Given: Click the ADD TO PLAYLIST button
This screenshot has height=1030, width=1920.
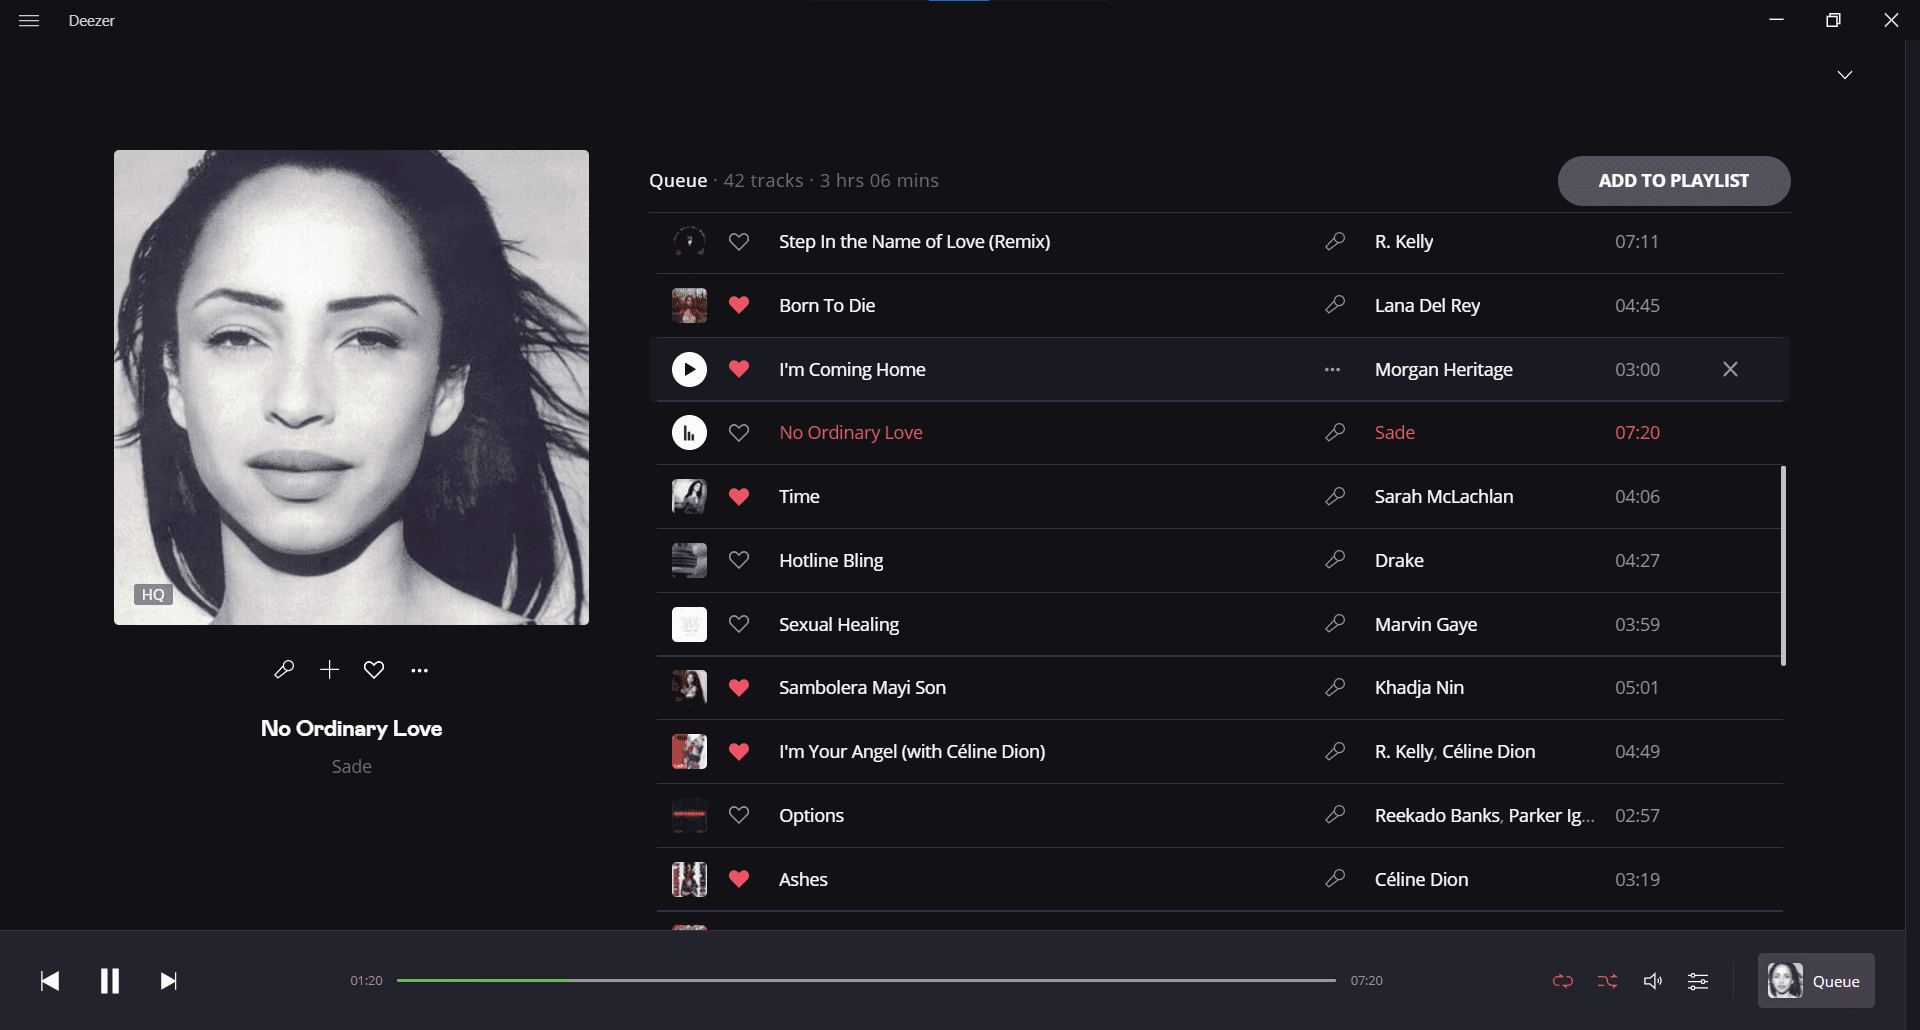Looking at the screenshot, I should [x=1674, y=181].
